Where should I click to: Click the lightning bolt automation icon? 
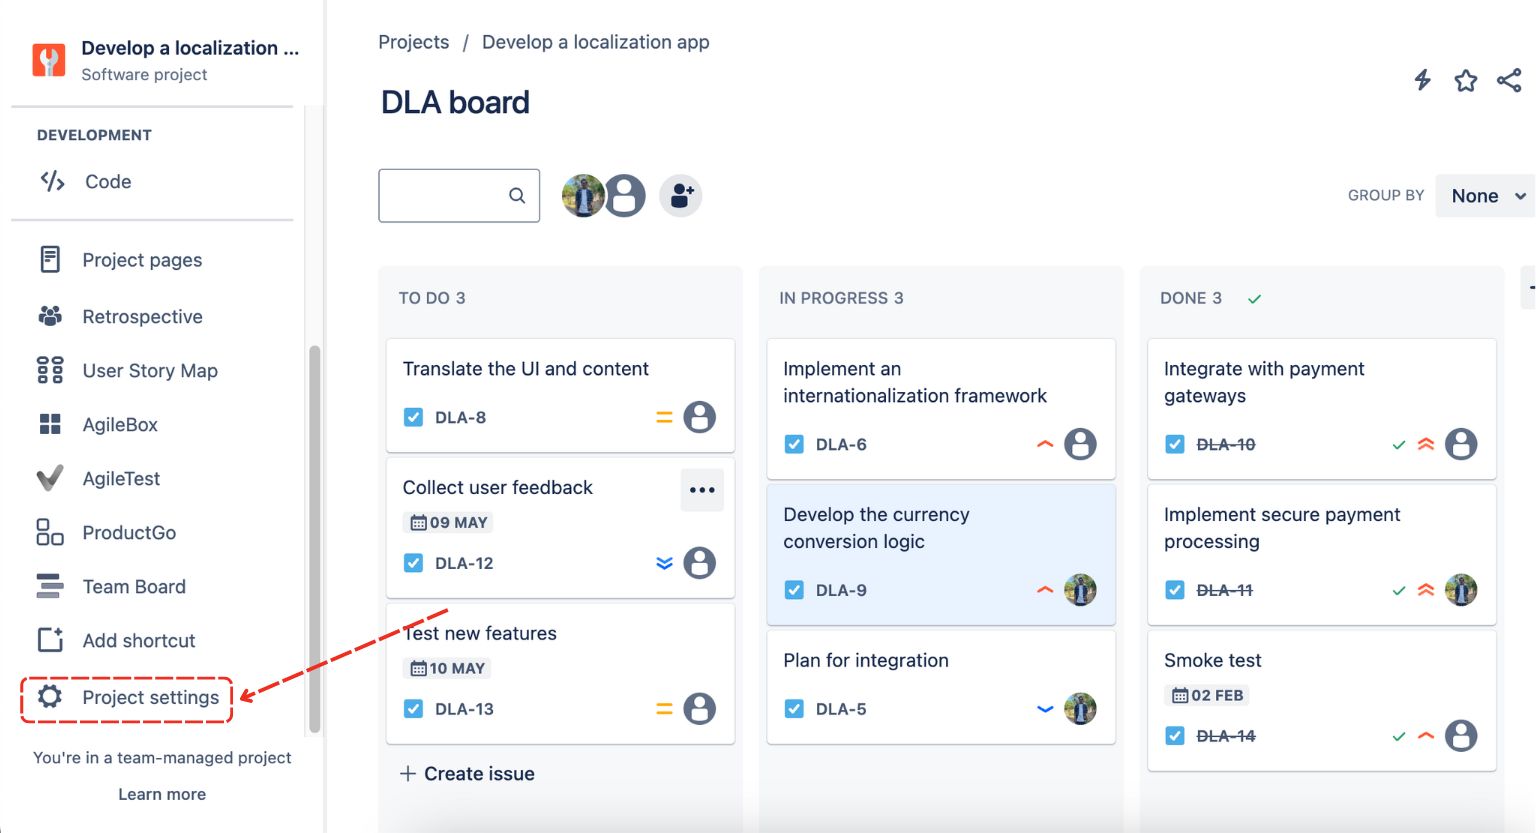(1422, 80)
